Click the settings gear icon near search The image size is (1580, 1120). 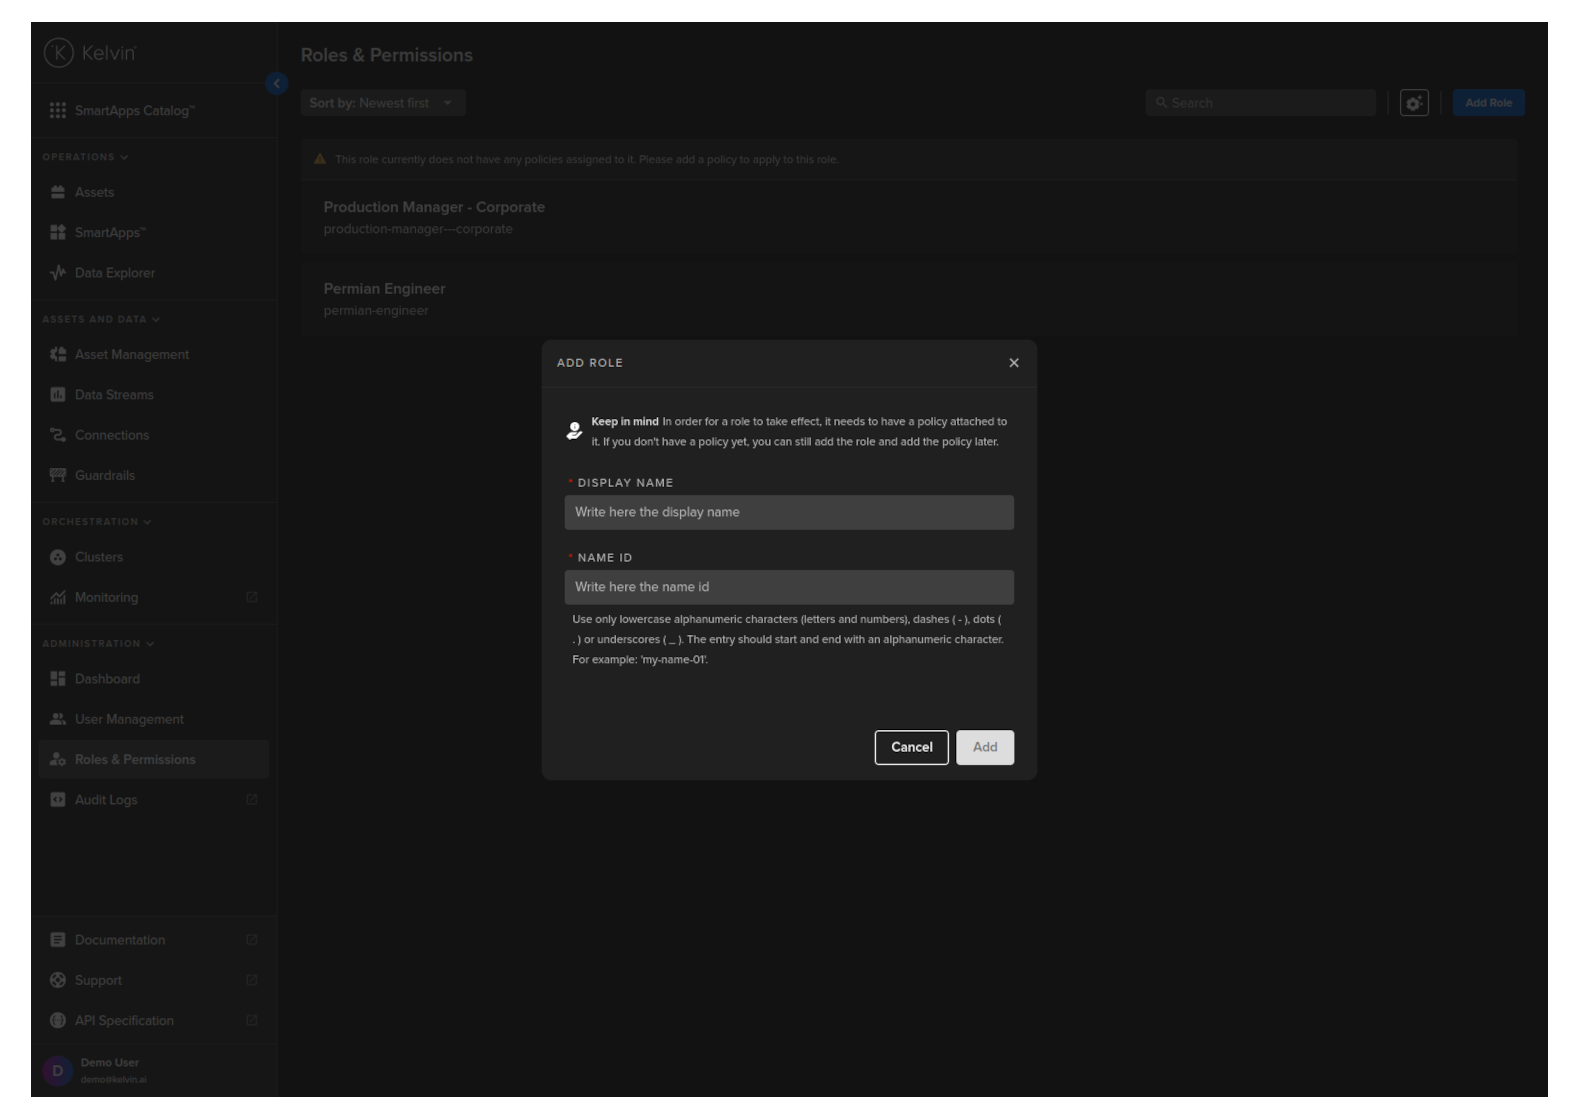coord(1413,103)
